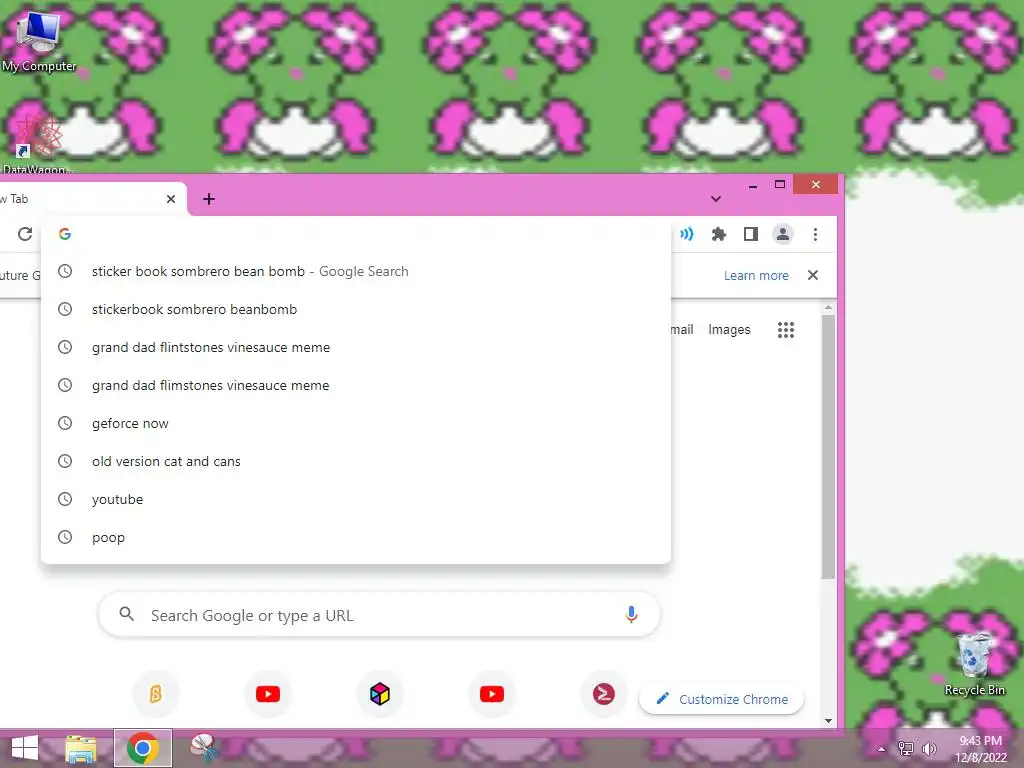1024x768 pixels.
Task: Click the Google G icon in the address bar
Action: 65,234
